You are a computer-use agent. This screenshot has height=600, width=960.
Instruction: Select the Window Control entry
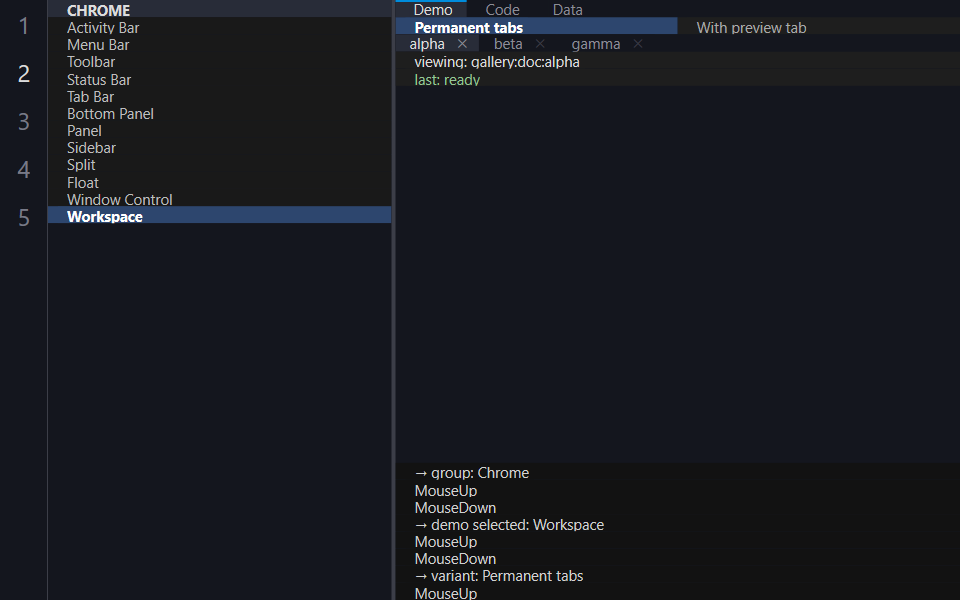click(x=219, y=200)
